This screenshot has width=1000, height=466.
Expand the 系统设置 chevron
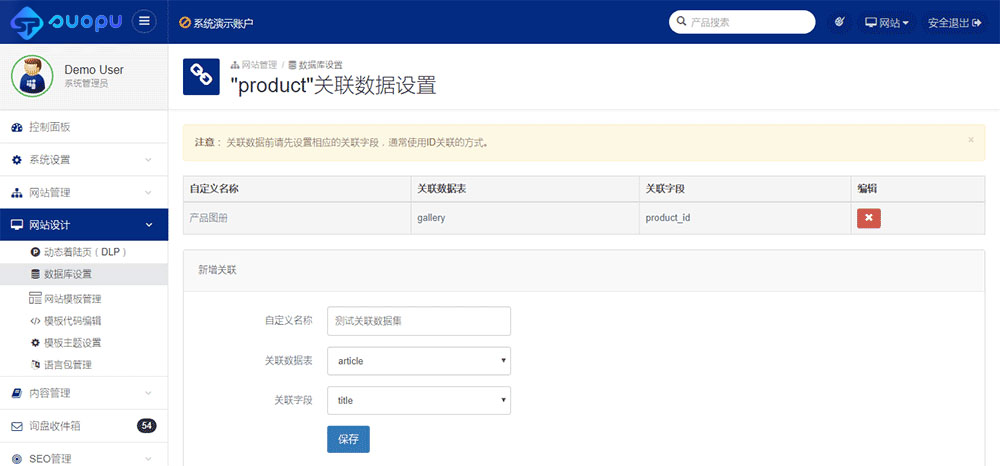point(148,160)
